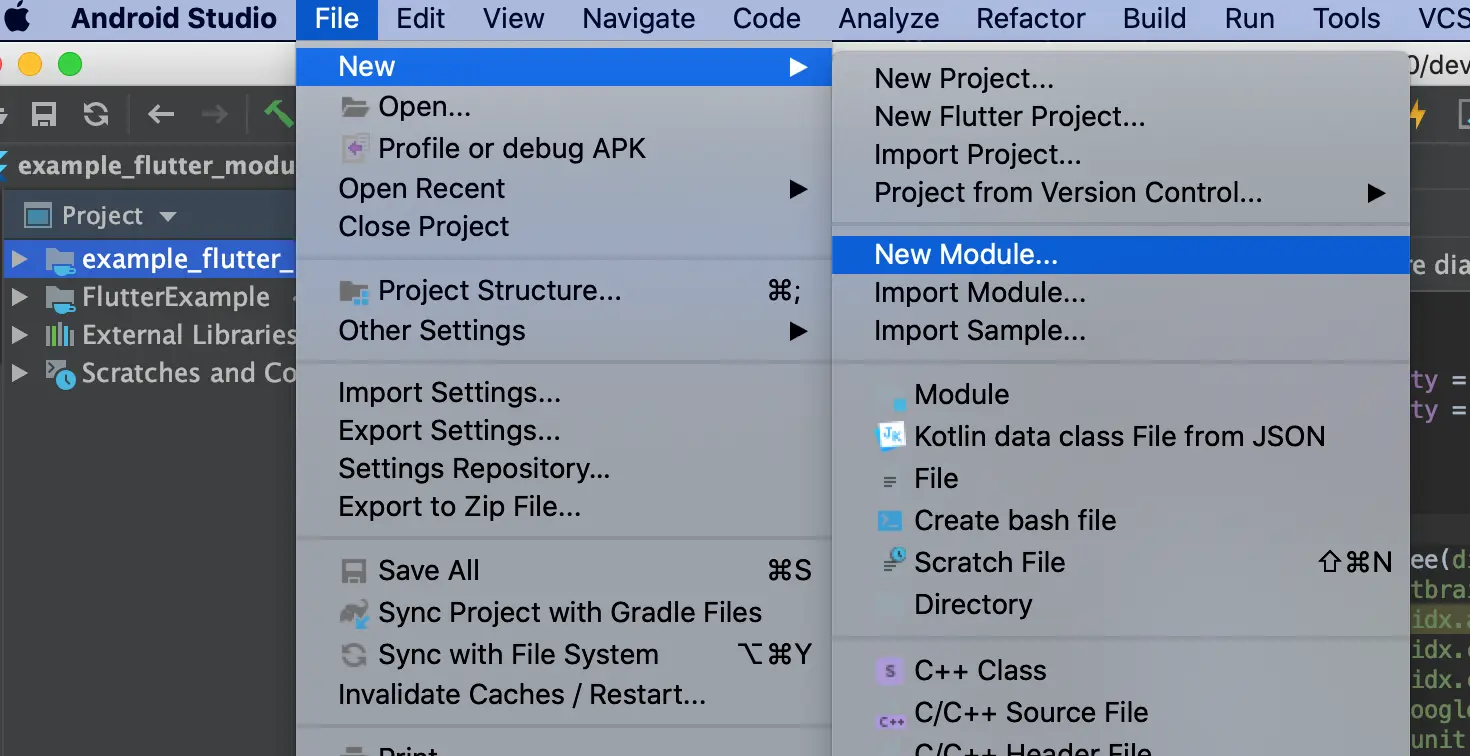Screen dimensions: 1470x756
Task: Open the Project view dropdown
Action: 168,216
